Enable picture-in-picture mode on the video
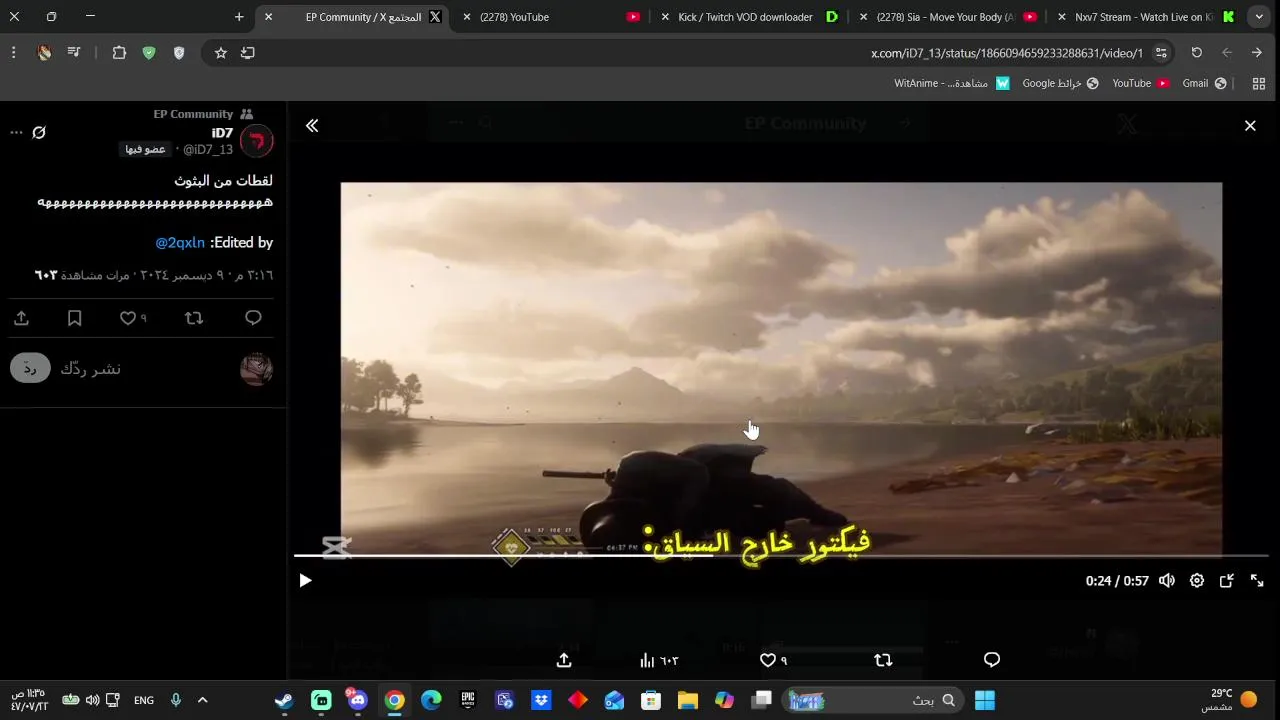 click(1227, 581)
